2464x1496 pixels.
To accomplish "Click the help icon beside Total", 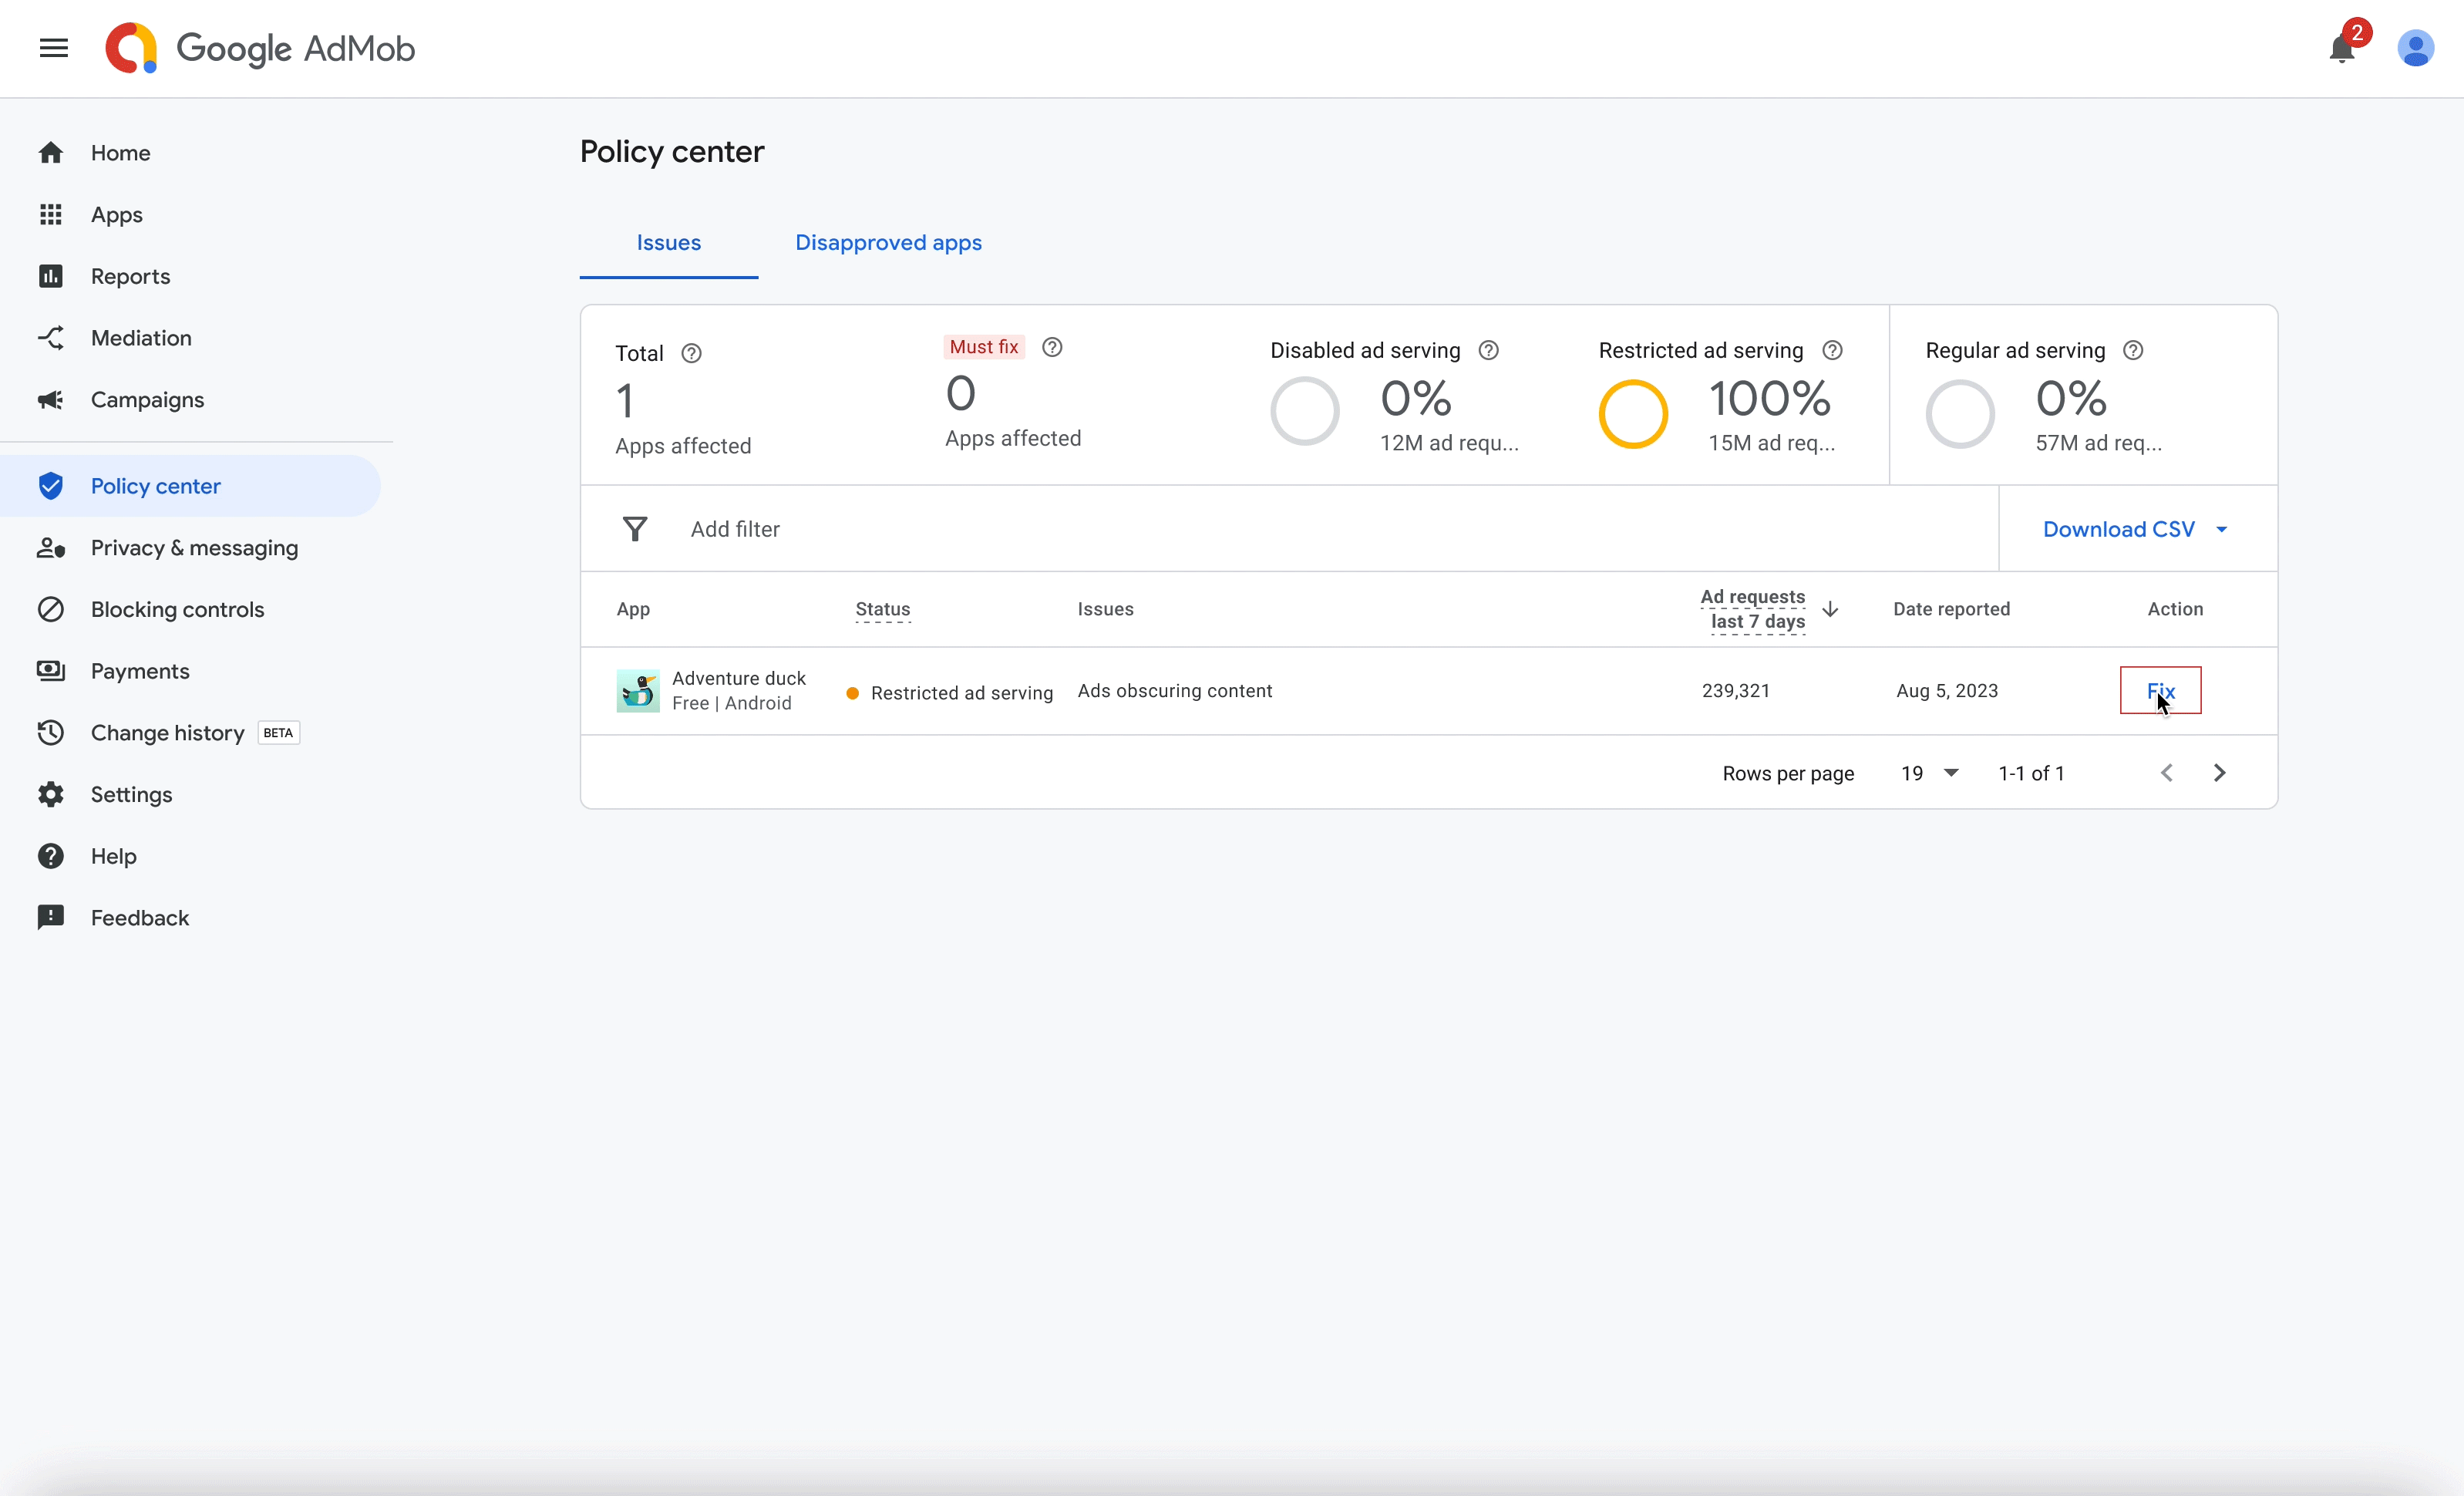I will click(x=691, y=353).
